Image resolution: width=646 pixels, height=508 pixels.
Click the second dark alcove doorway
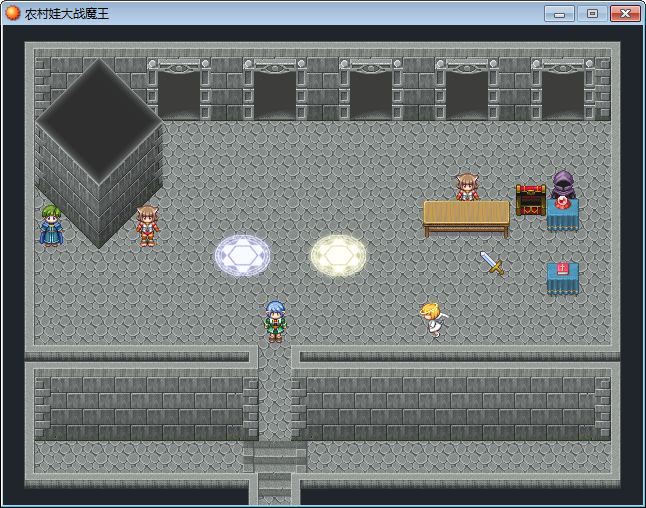(x=275, y=95)
